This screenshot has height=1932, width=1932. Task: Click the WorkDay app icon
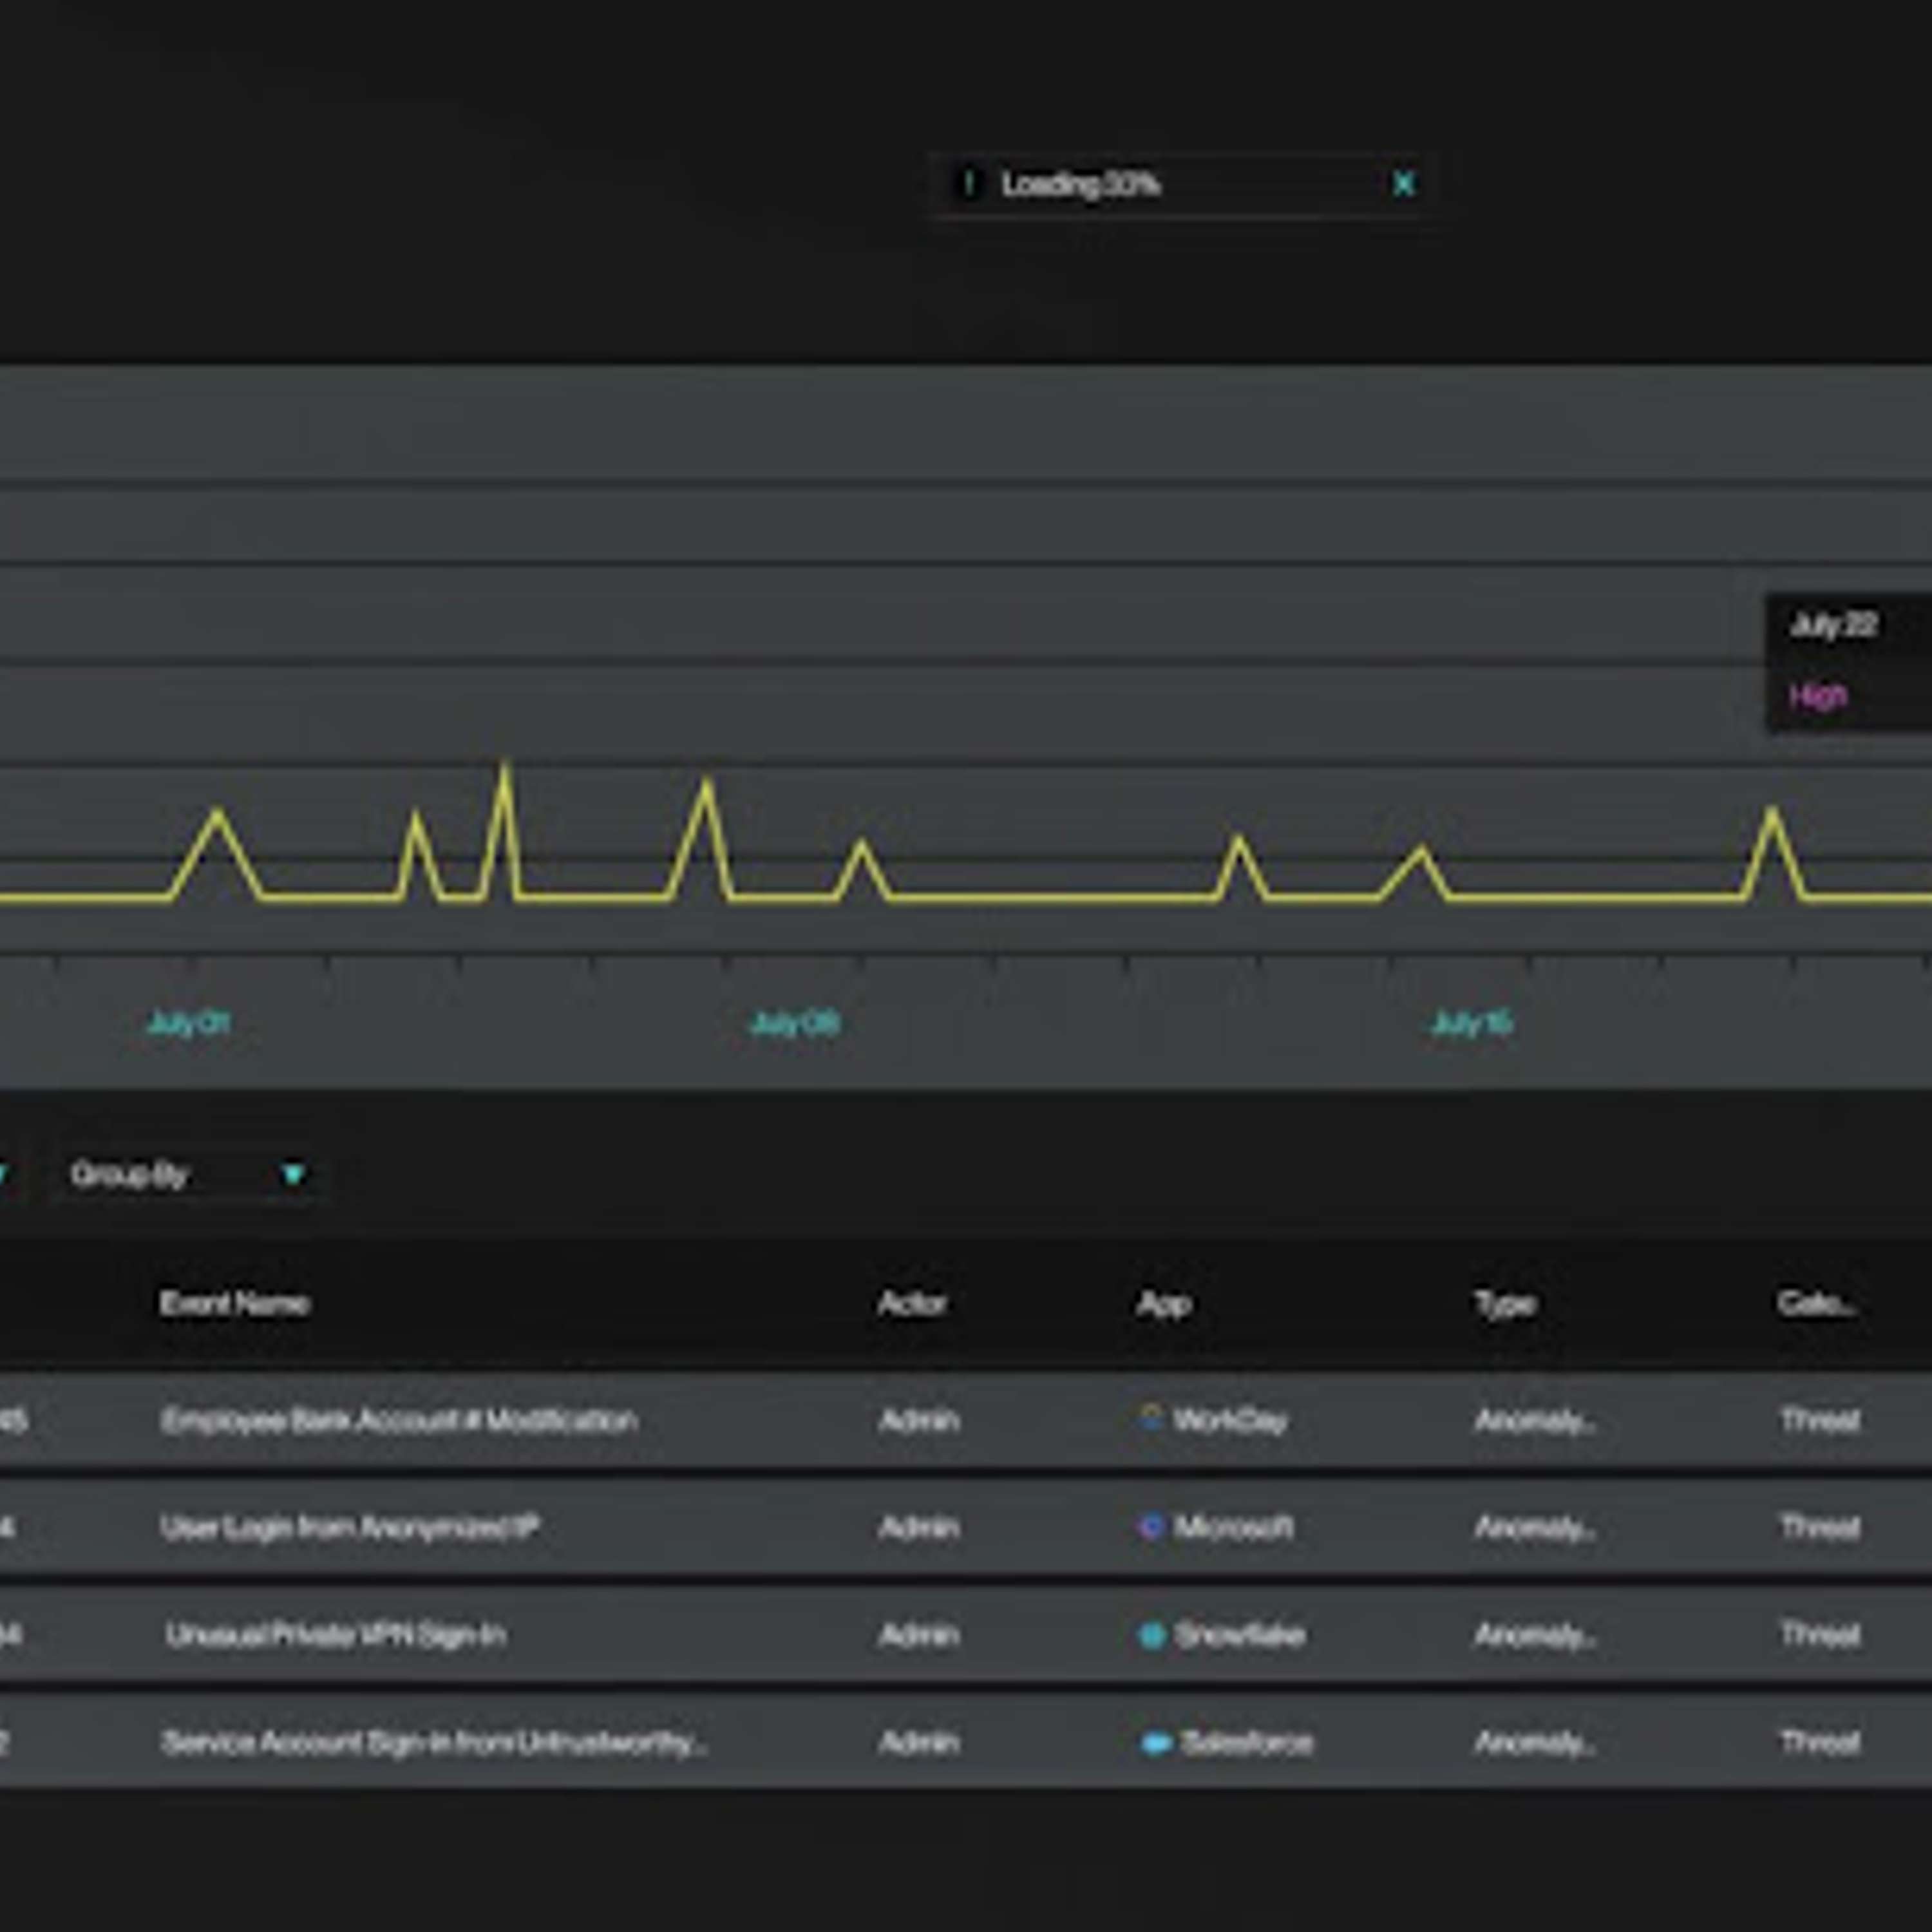click(x=1151, y=1418)
